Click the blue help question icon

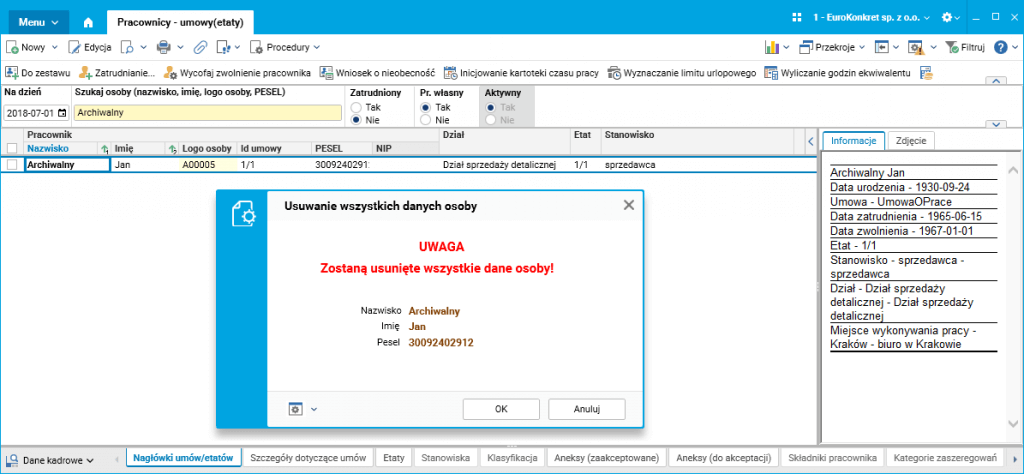point(1001,47)
